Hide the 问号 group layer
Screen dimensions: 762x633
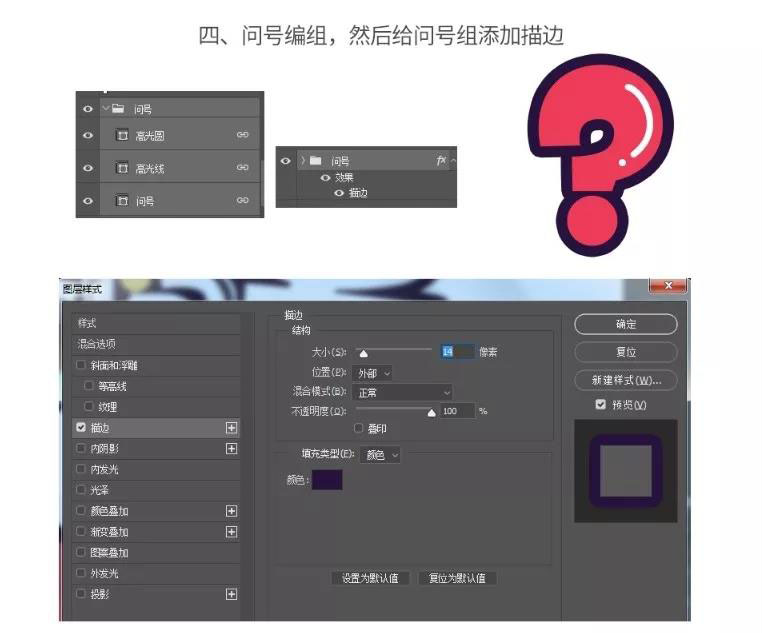coord(87,109)
